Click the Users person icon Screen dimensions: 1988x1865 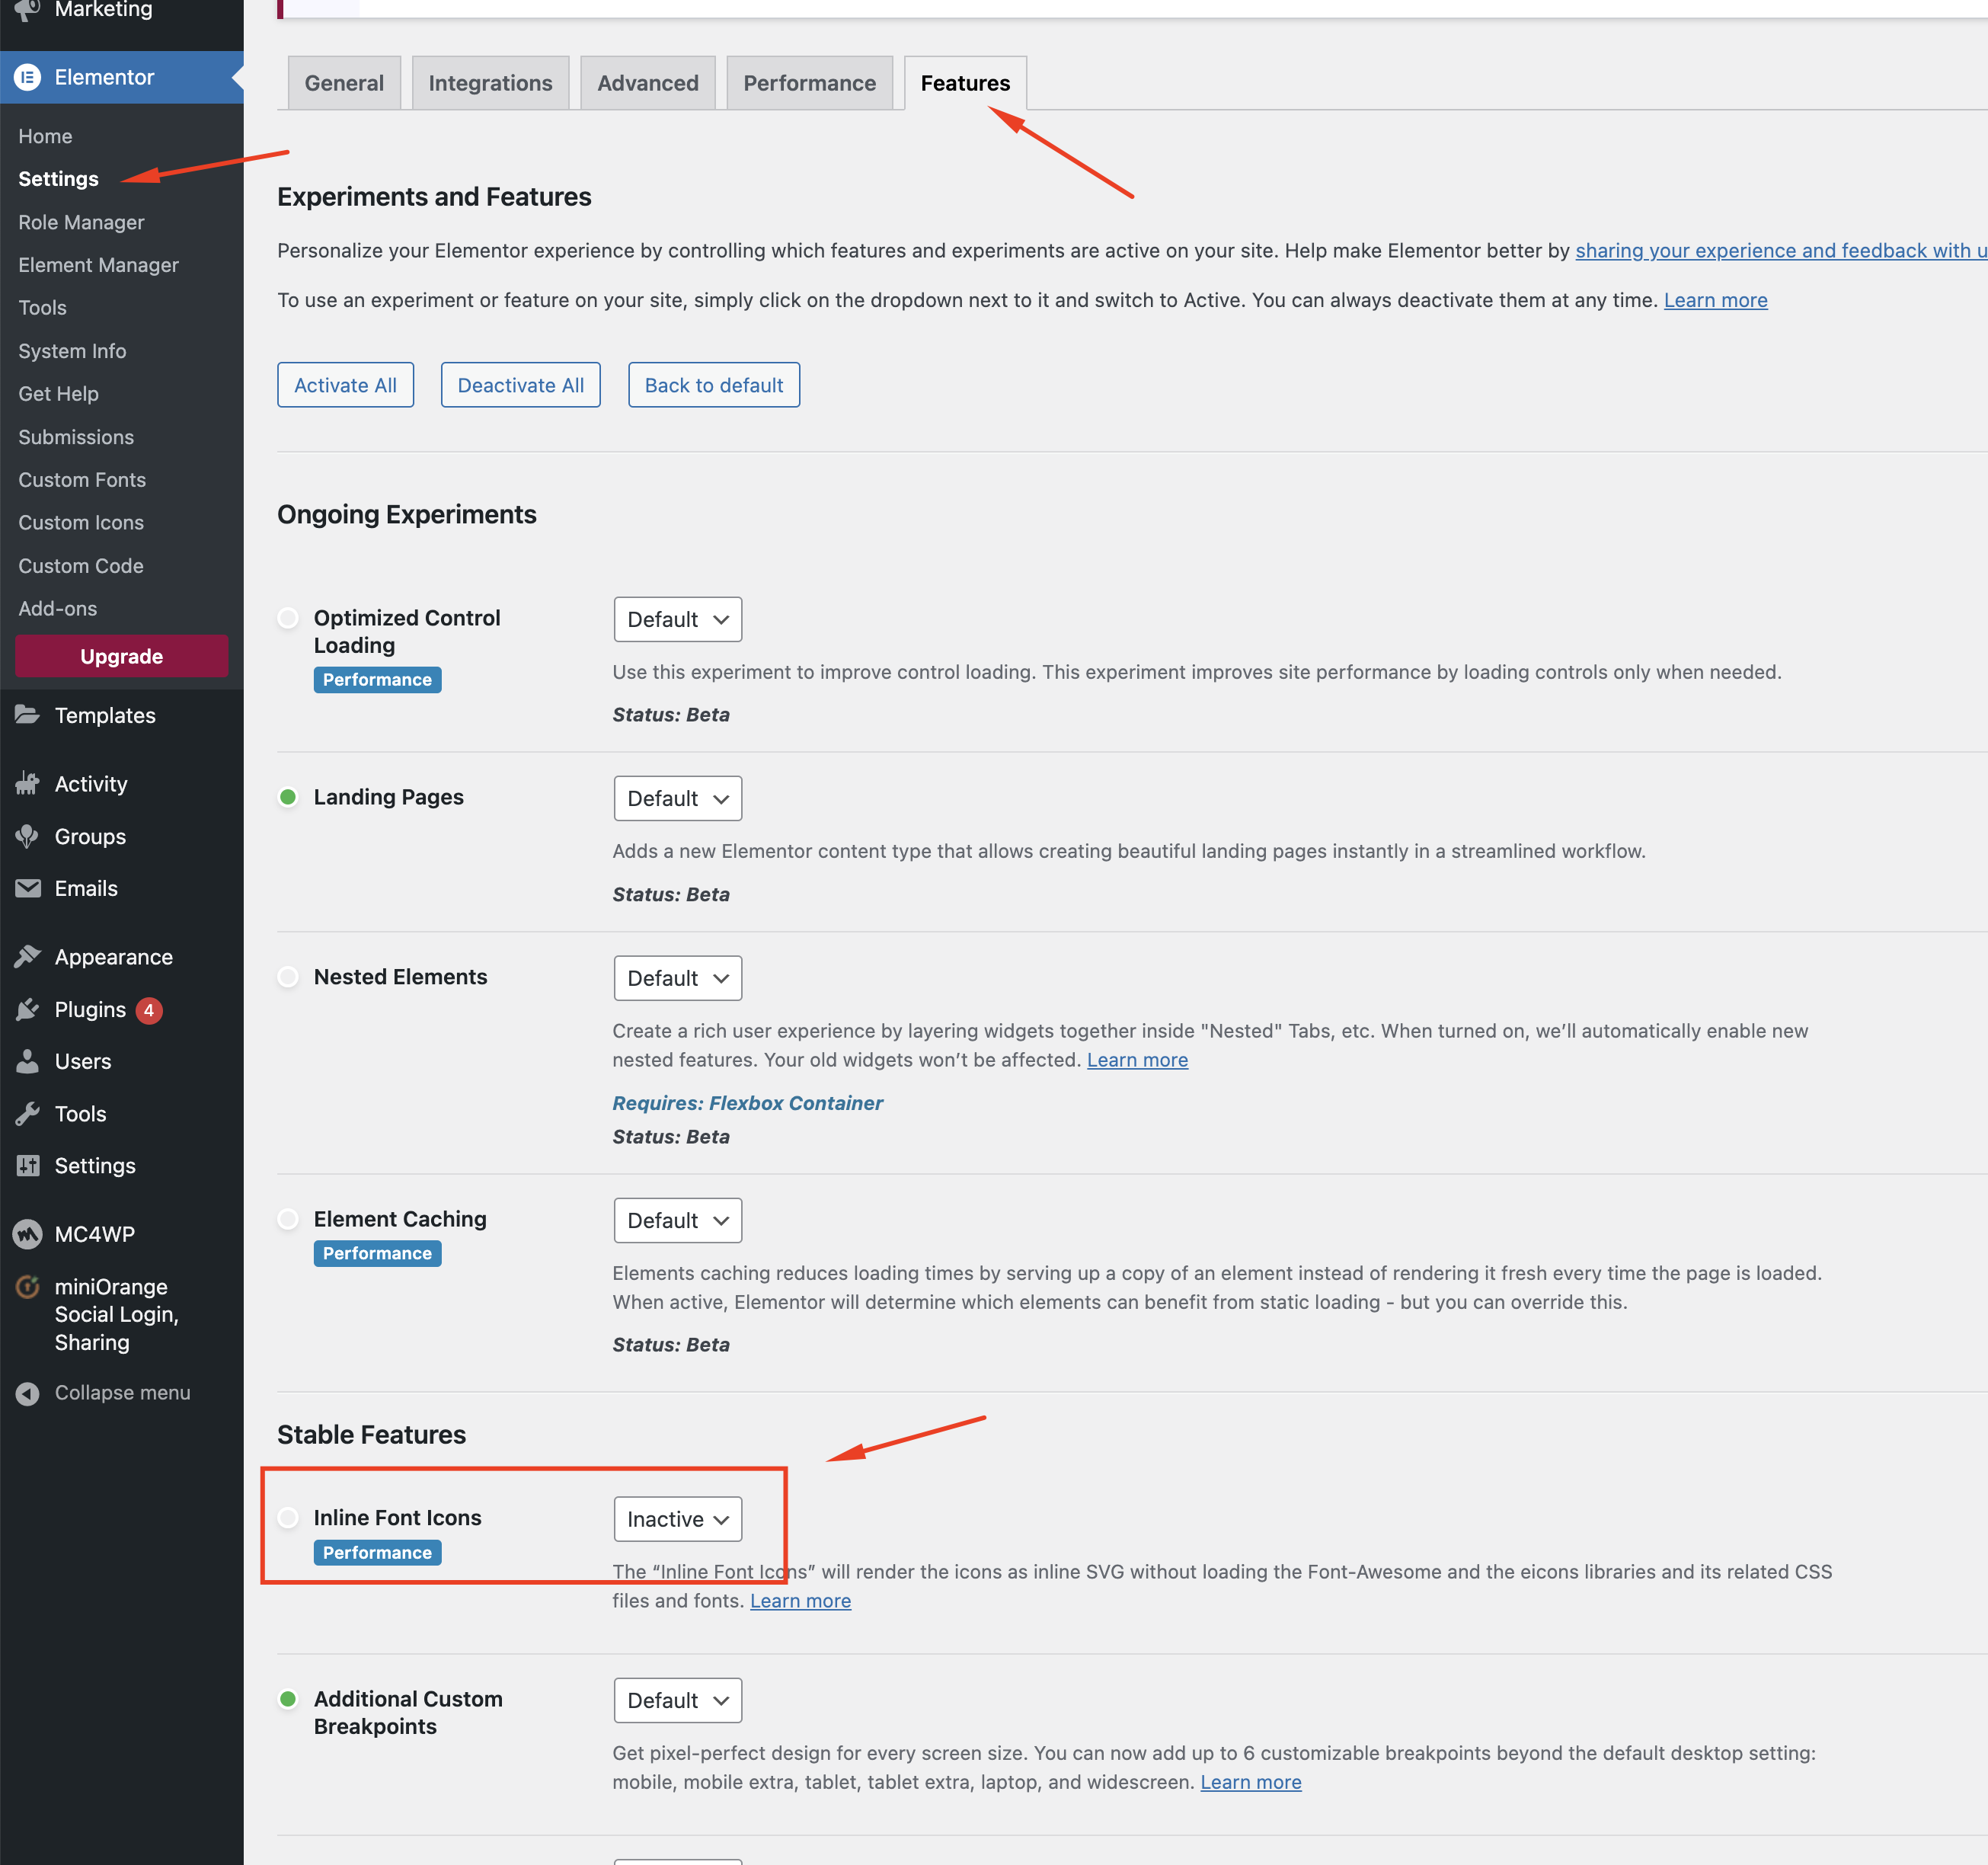(28, 1061)
